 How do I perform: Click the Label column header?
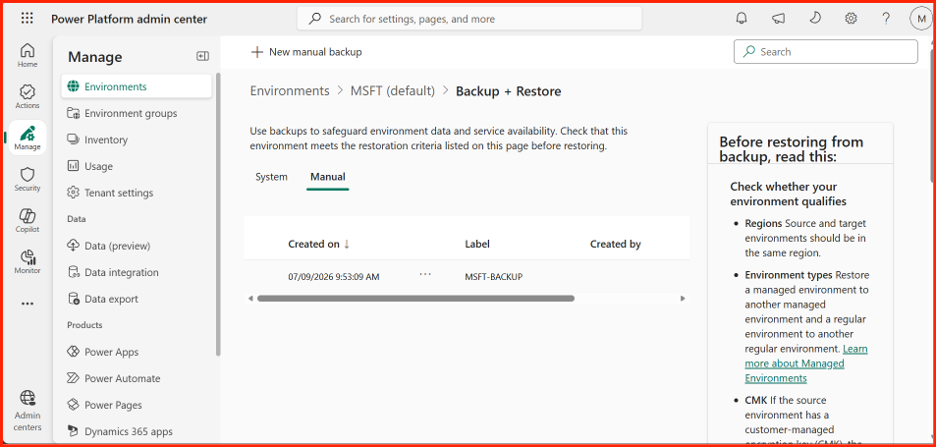477,244
